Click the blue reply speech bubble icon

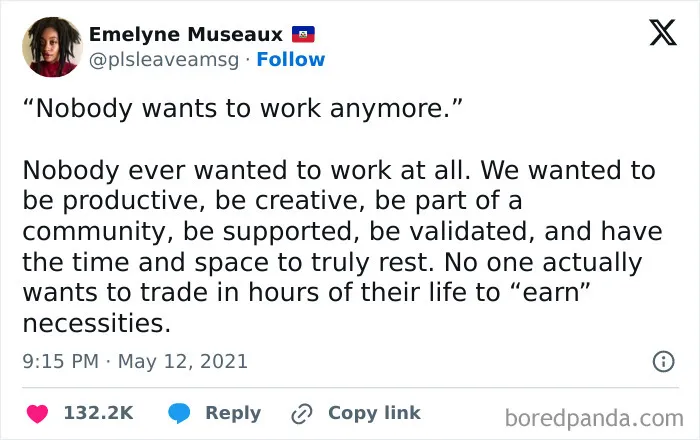[x=179, y=413]
